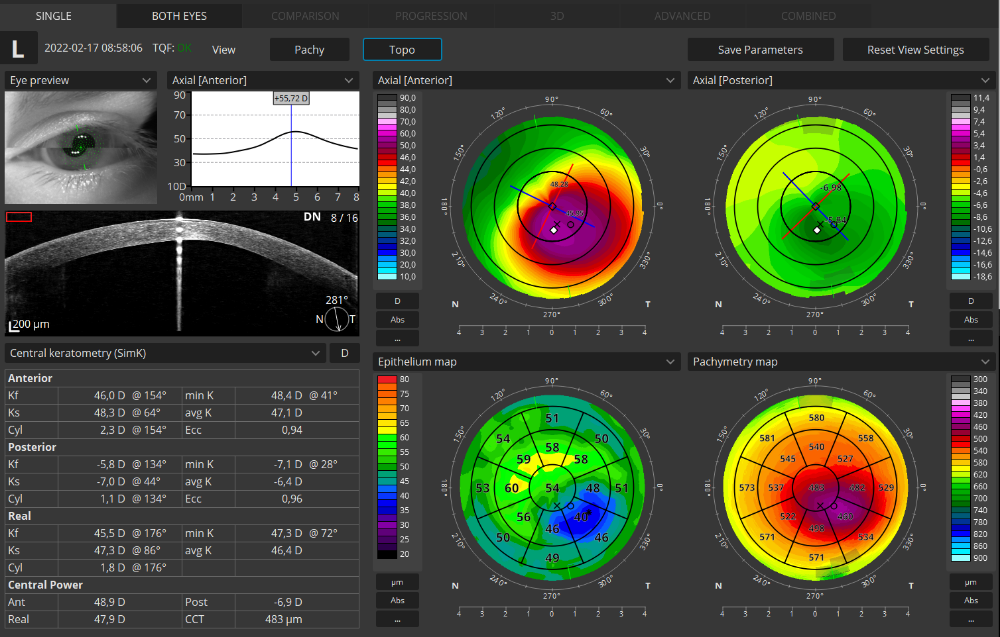Click the L left-eye indicator icon

pyautogui.click(x=20, y=48)
